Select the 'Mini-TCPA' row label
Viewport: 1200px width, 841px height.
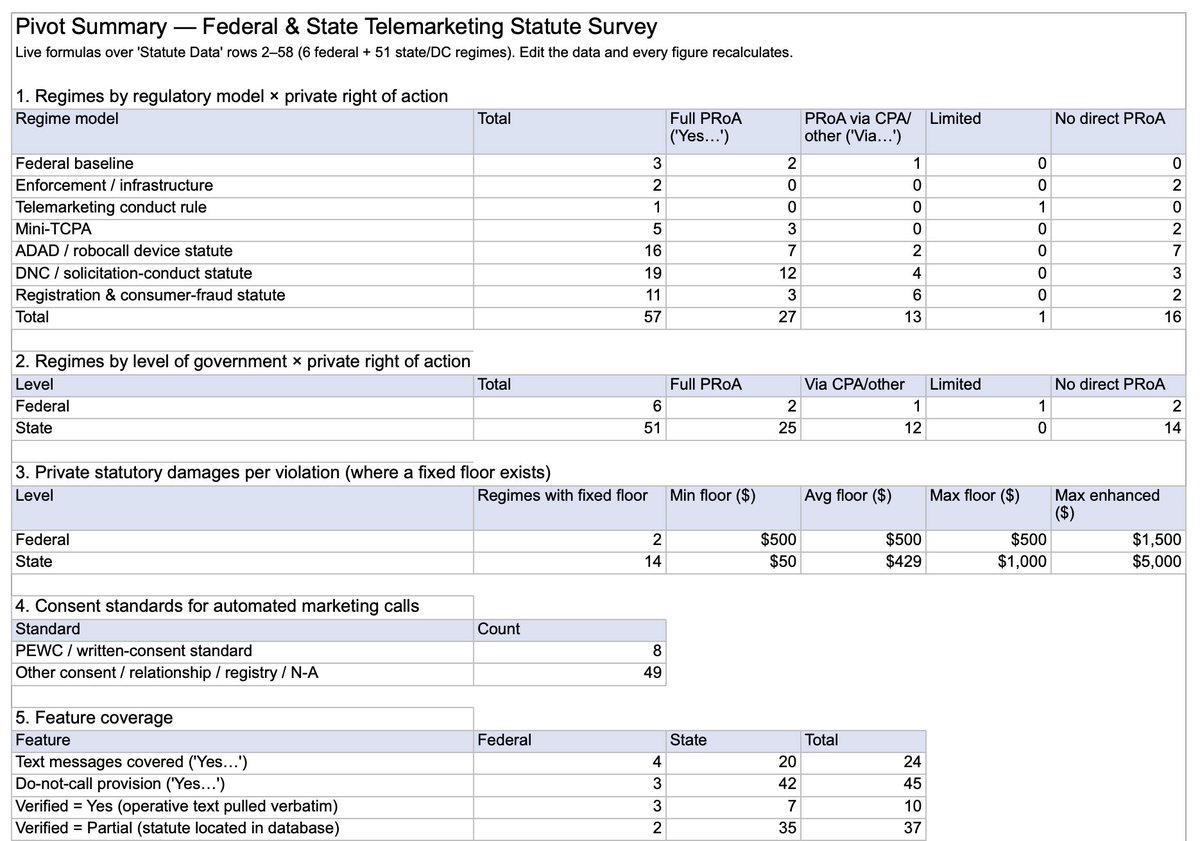(x=243, y=229)
